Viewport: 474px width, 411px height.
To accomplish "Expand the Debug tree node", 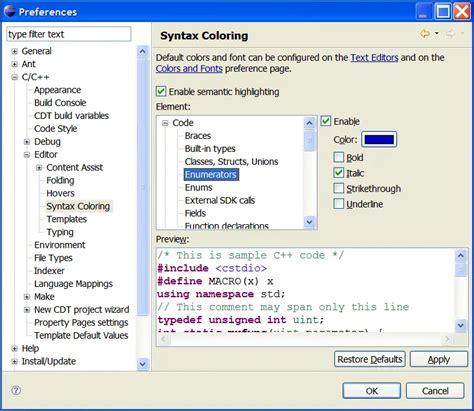I will [27, 142].
